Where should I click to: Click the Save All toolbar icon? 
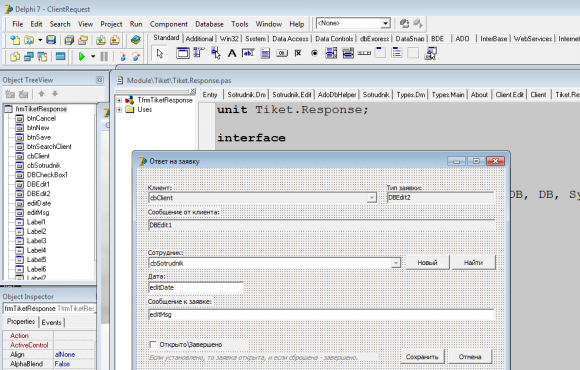click(x=69, y=40)
